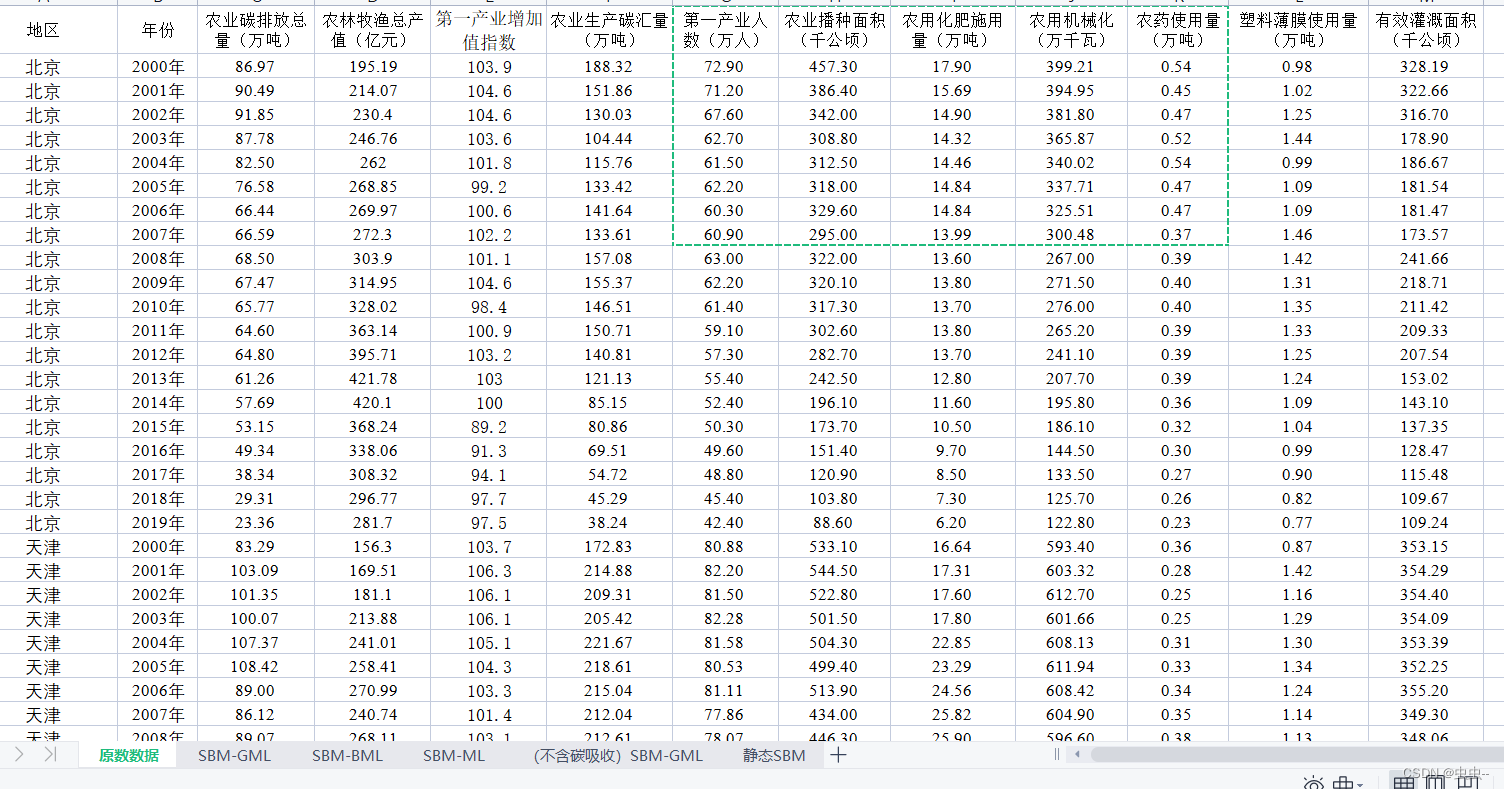Select the 农用化肥施用量（万吨） header cell
Screen dimensions: 1504x789
pyautogui.click(x=952, y=30)
